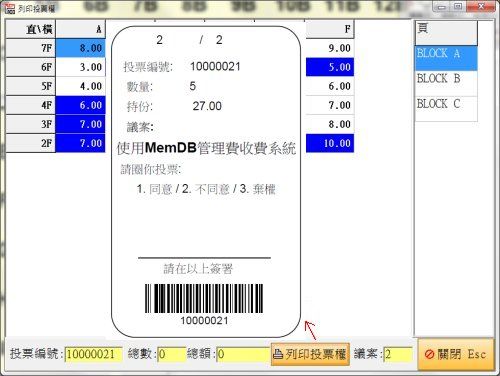
Task: Select BLOCK A in the page list
Action: coord(446,58)
